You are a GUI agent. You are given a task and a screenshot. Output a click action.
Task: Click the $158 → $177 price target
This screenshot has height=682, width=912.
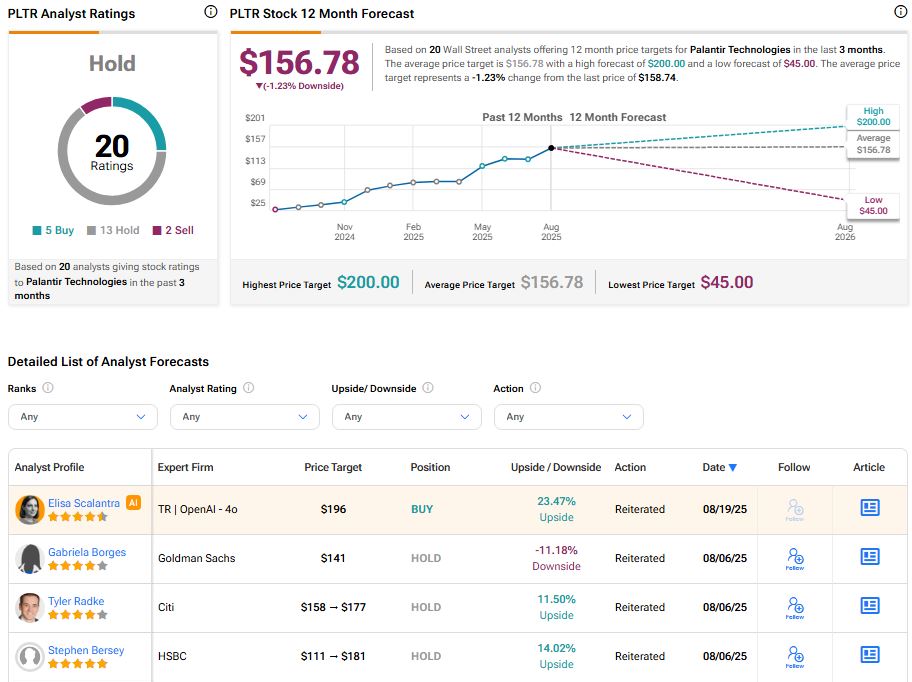click(333, 607)
